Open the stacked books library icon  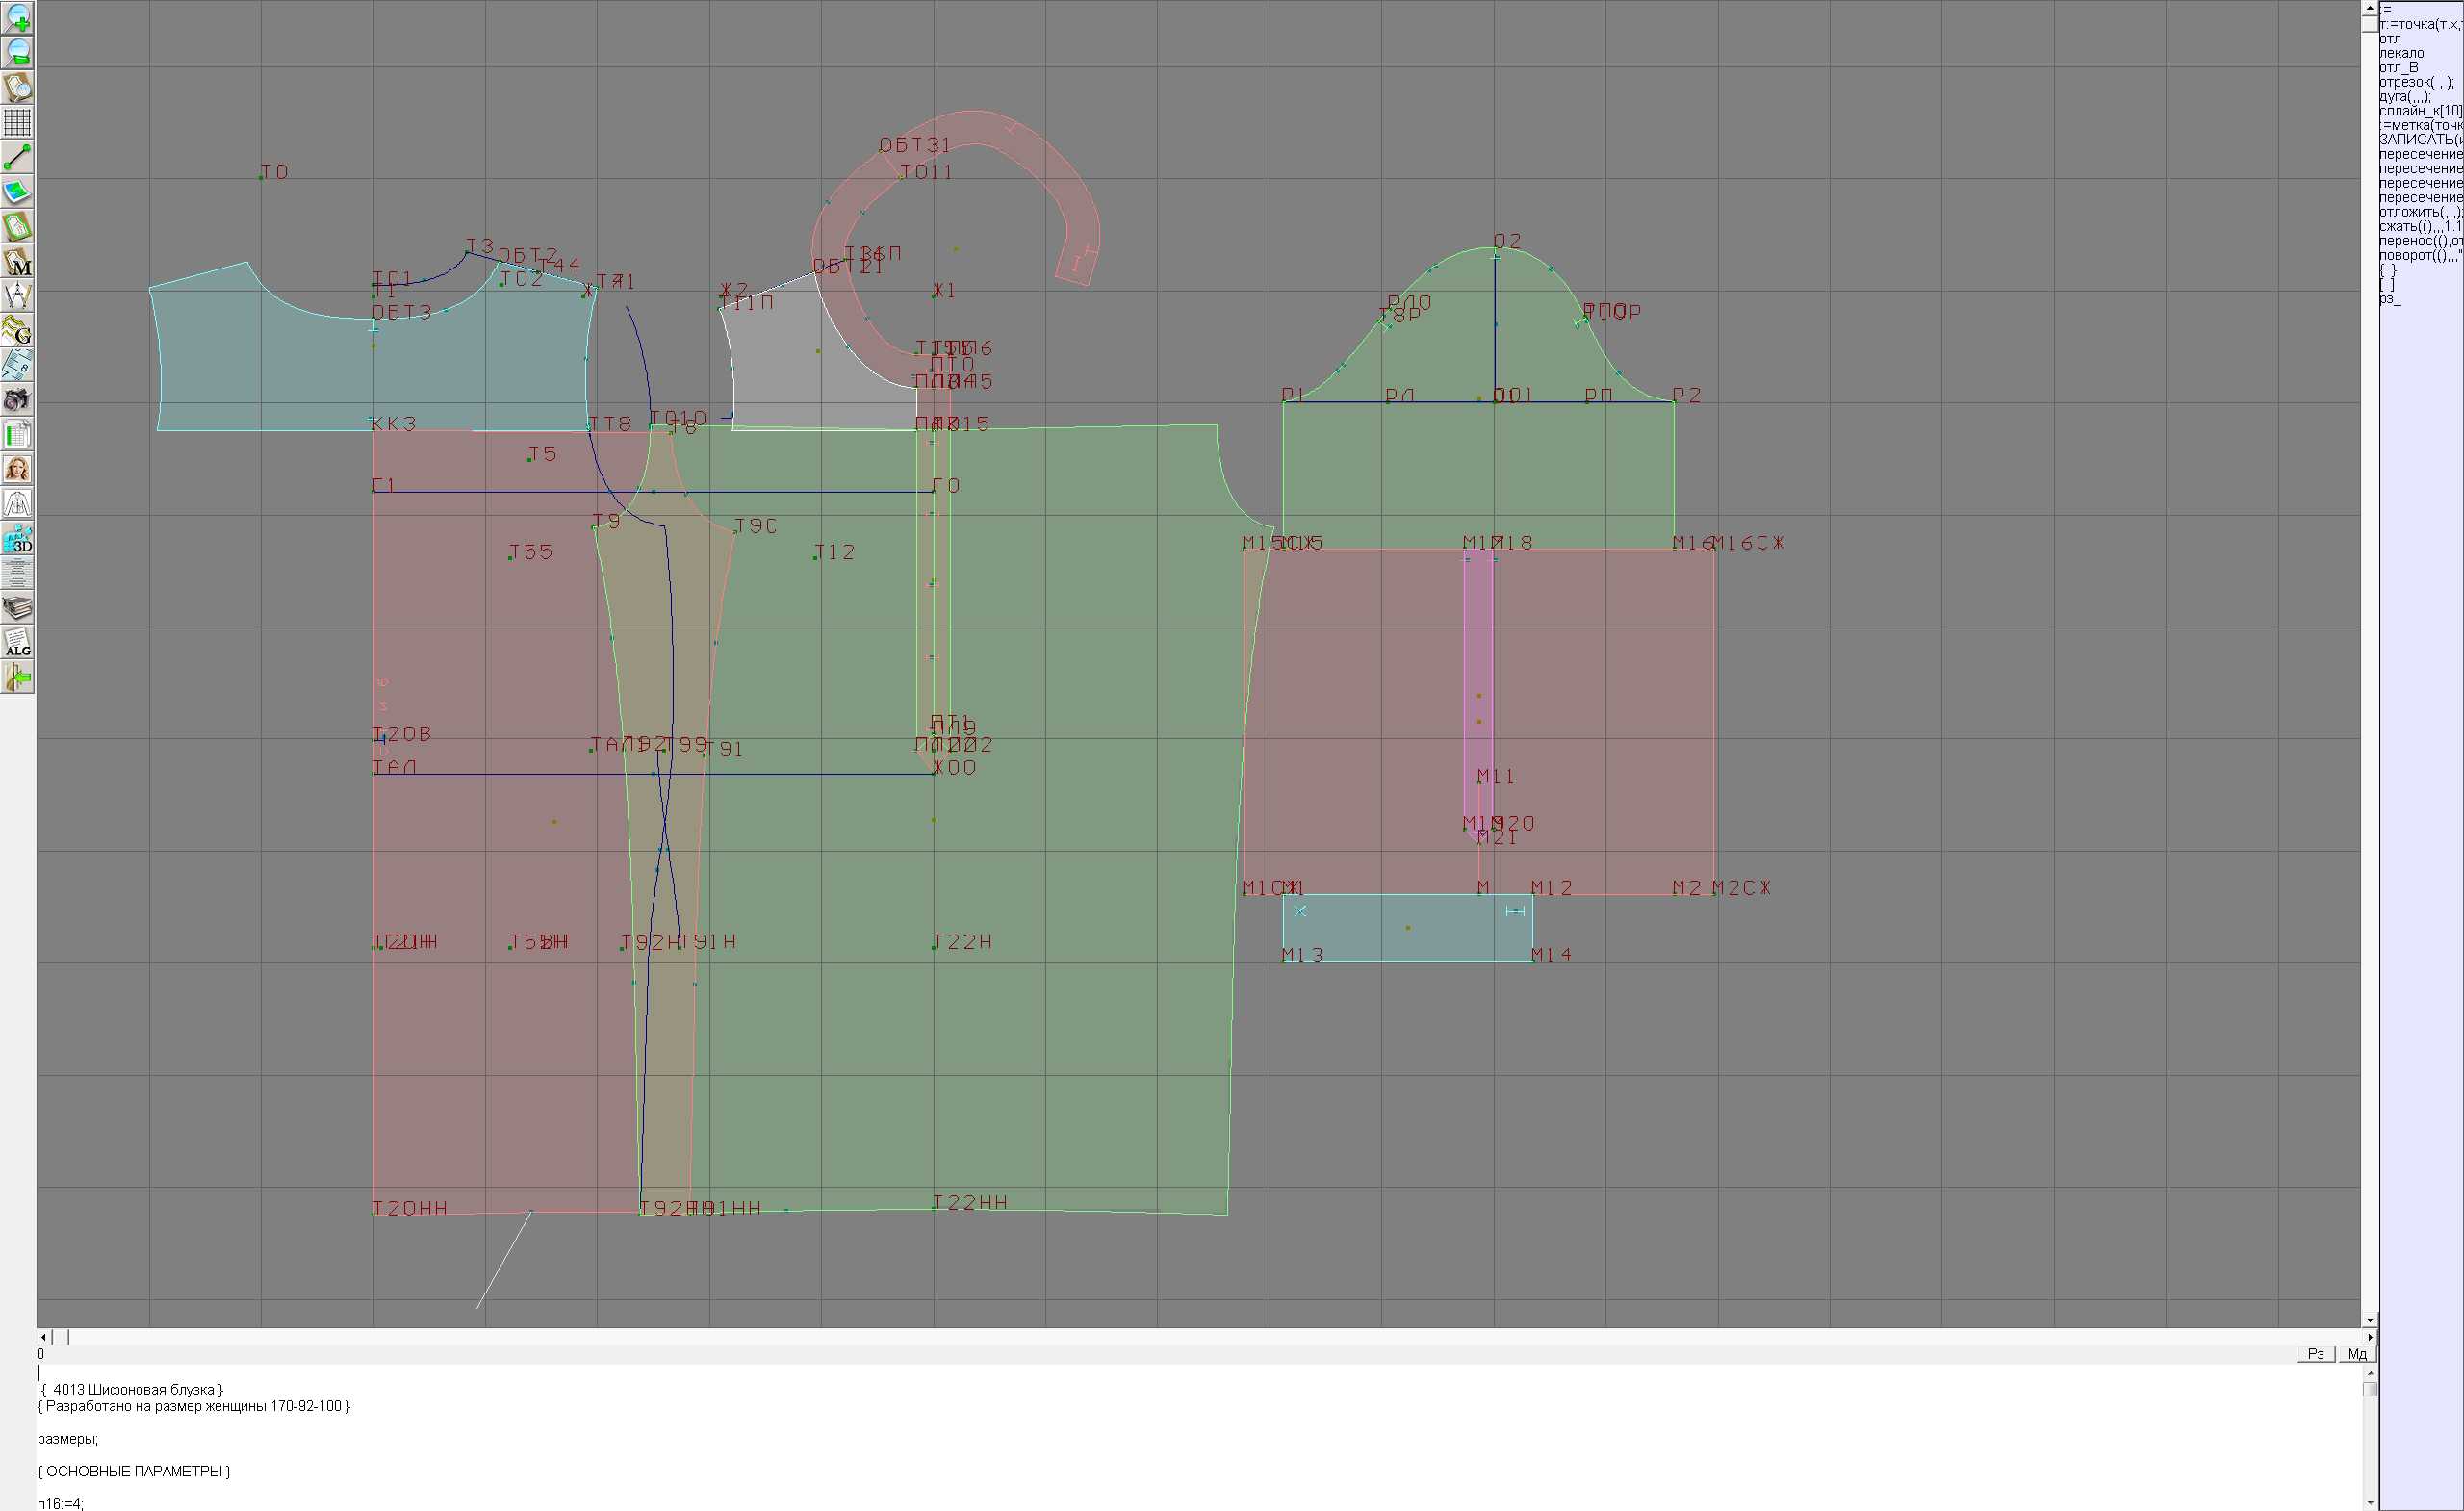click(x=17, y=608)
